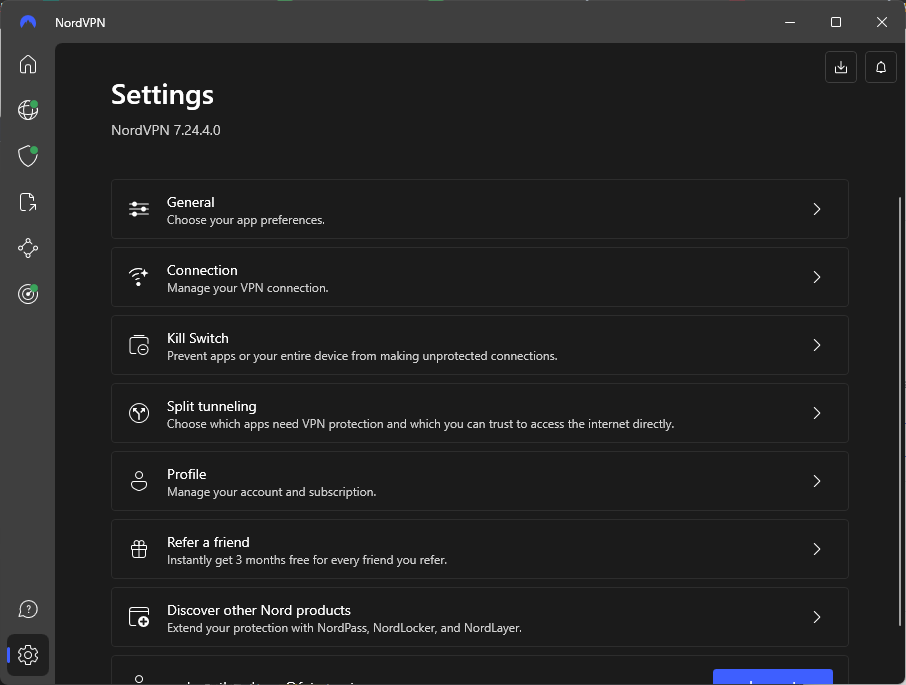
Task: Expand Profile chevron
Action: click(x=816, y=481)
